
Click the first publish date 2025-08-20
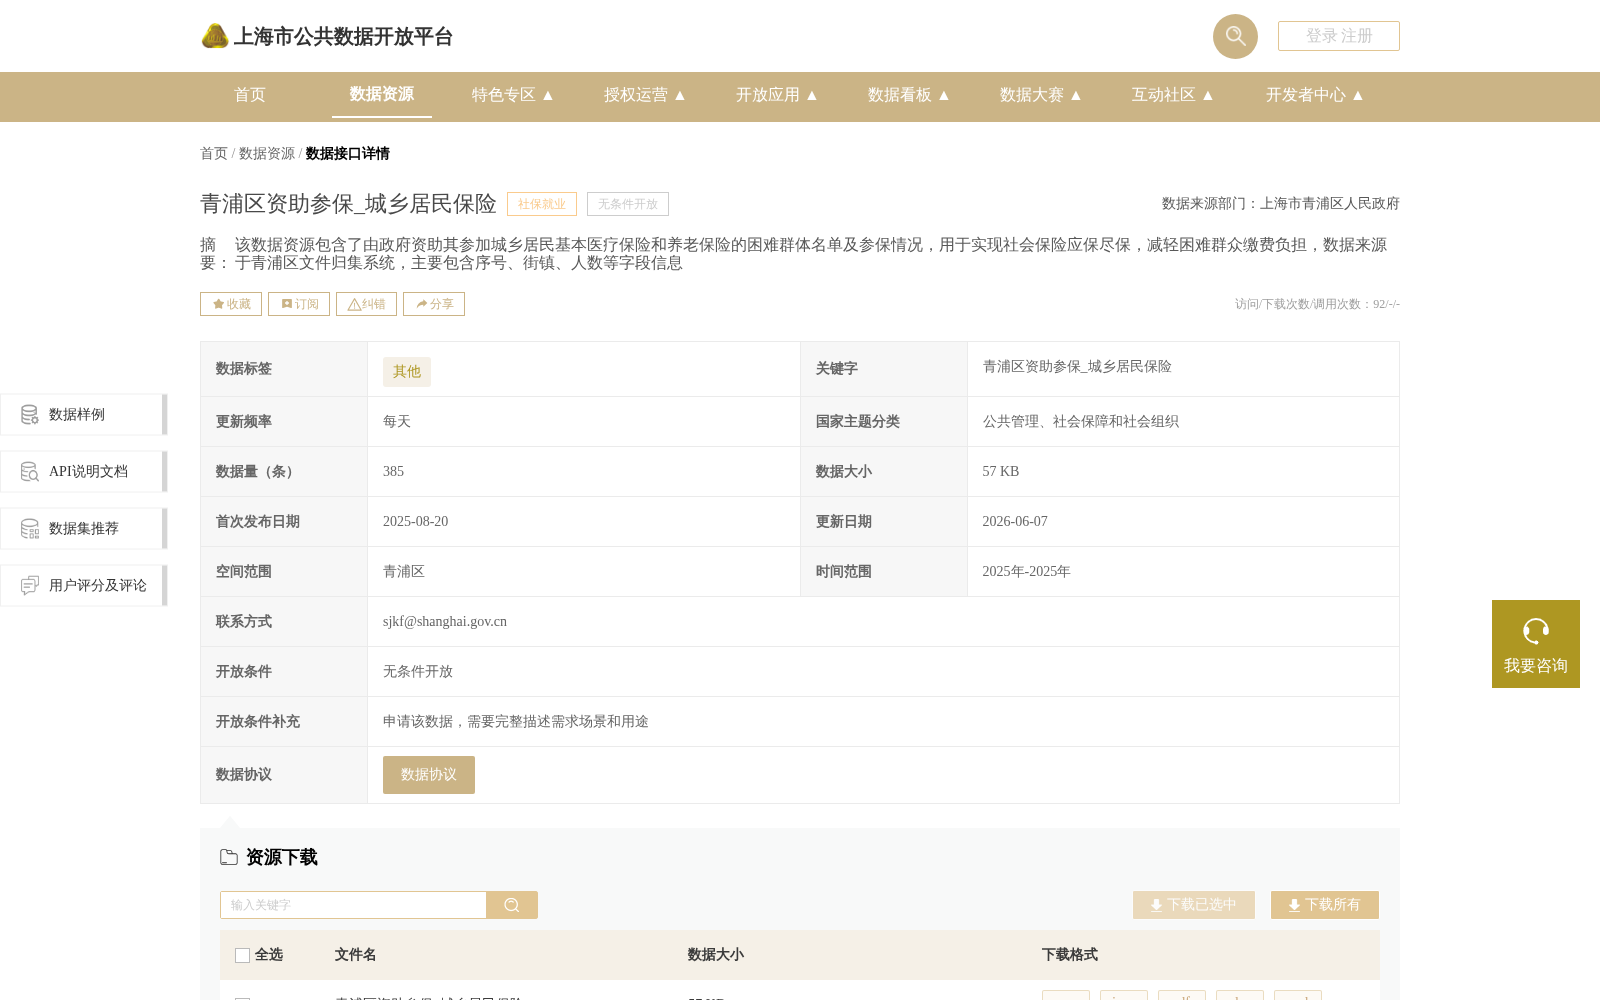(x=416, y=522)
